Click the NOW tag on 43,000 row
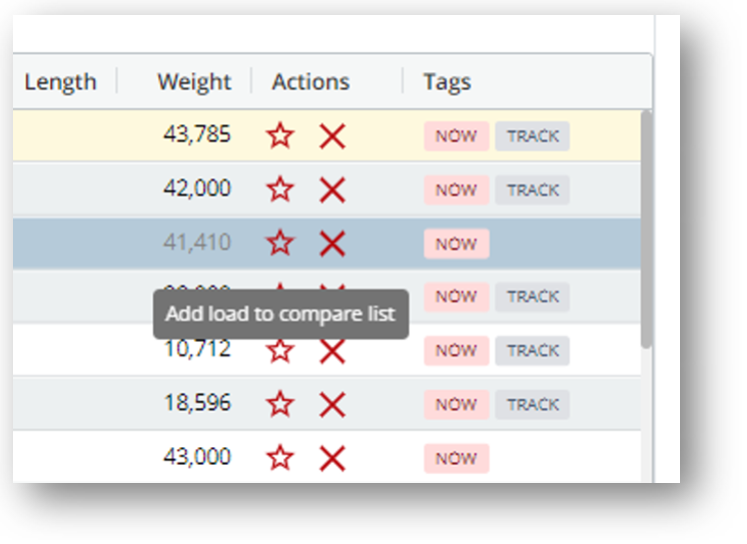This screenshot has width=747, height=544. (x=456, y=458)
